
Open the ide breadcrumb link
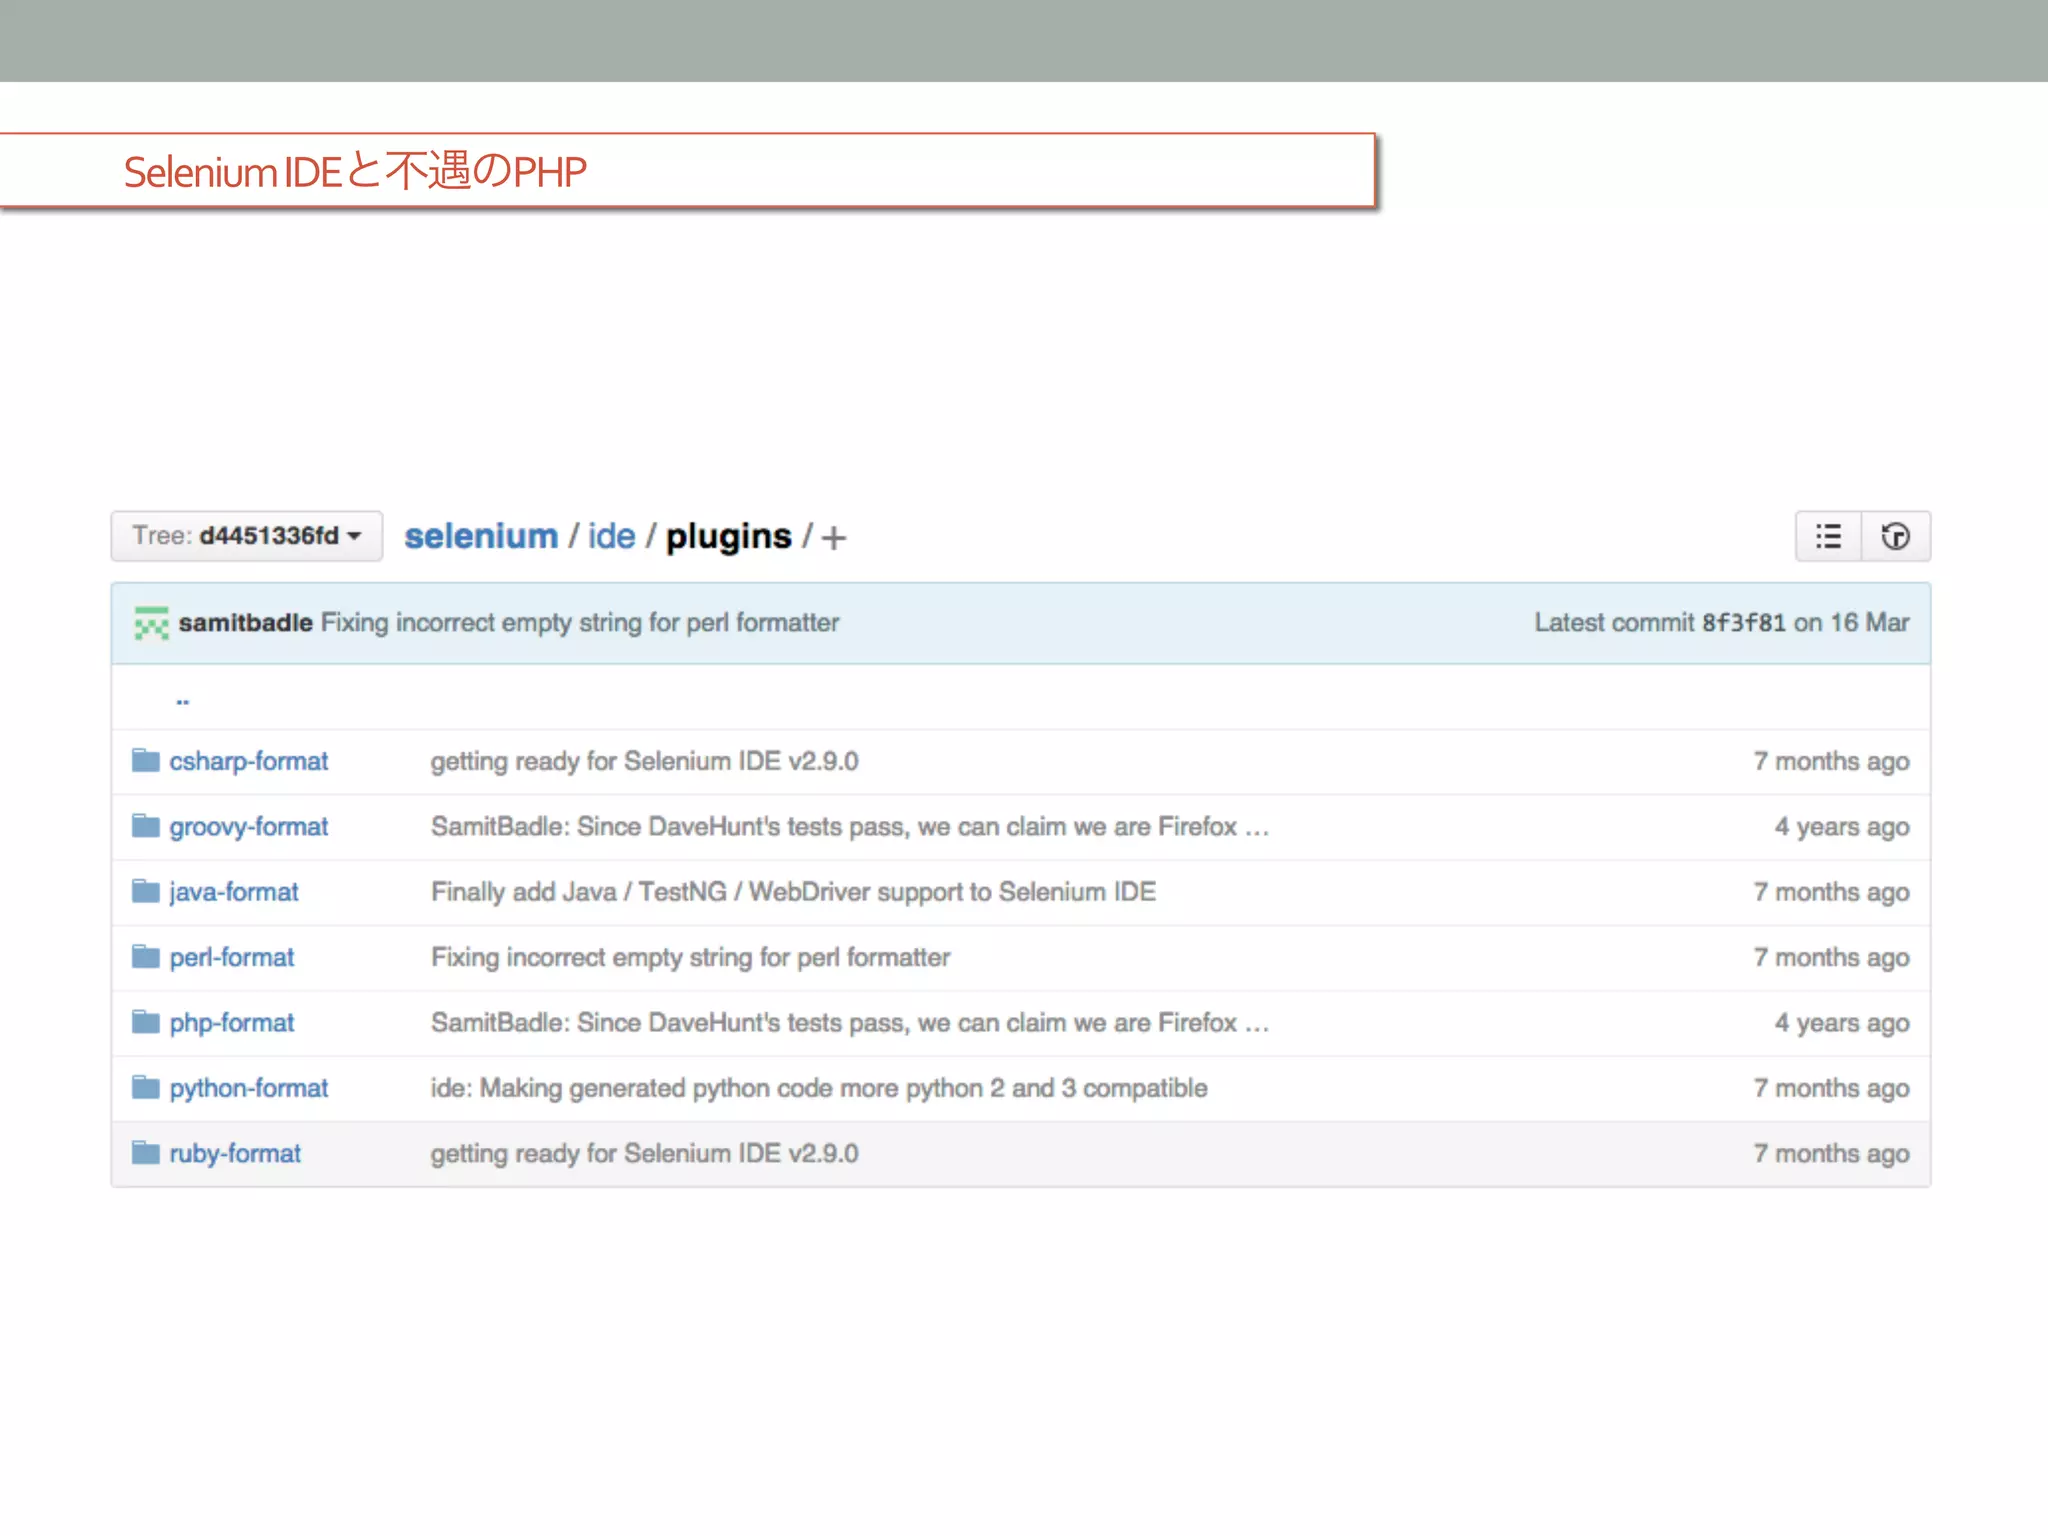tap(611, 536)
